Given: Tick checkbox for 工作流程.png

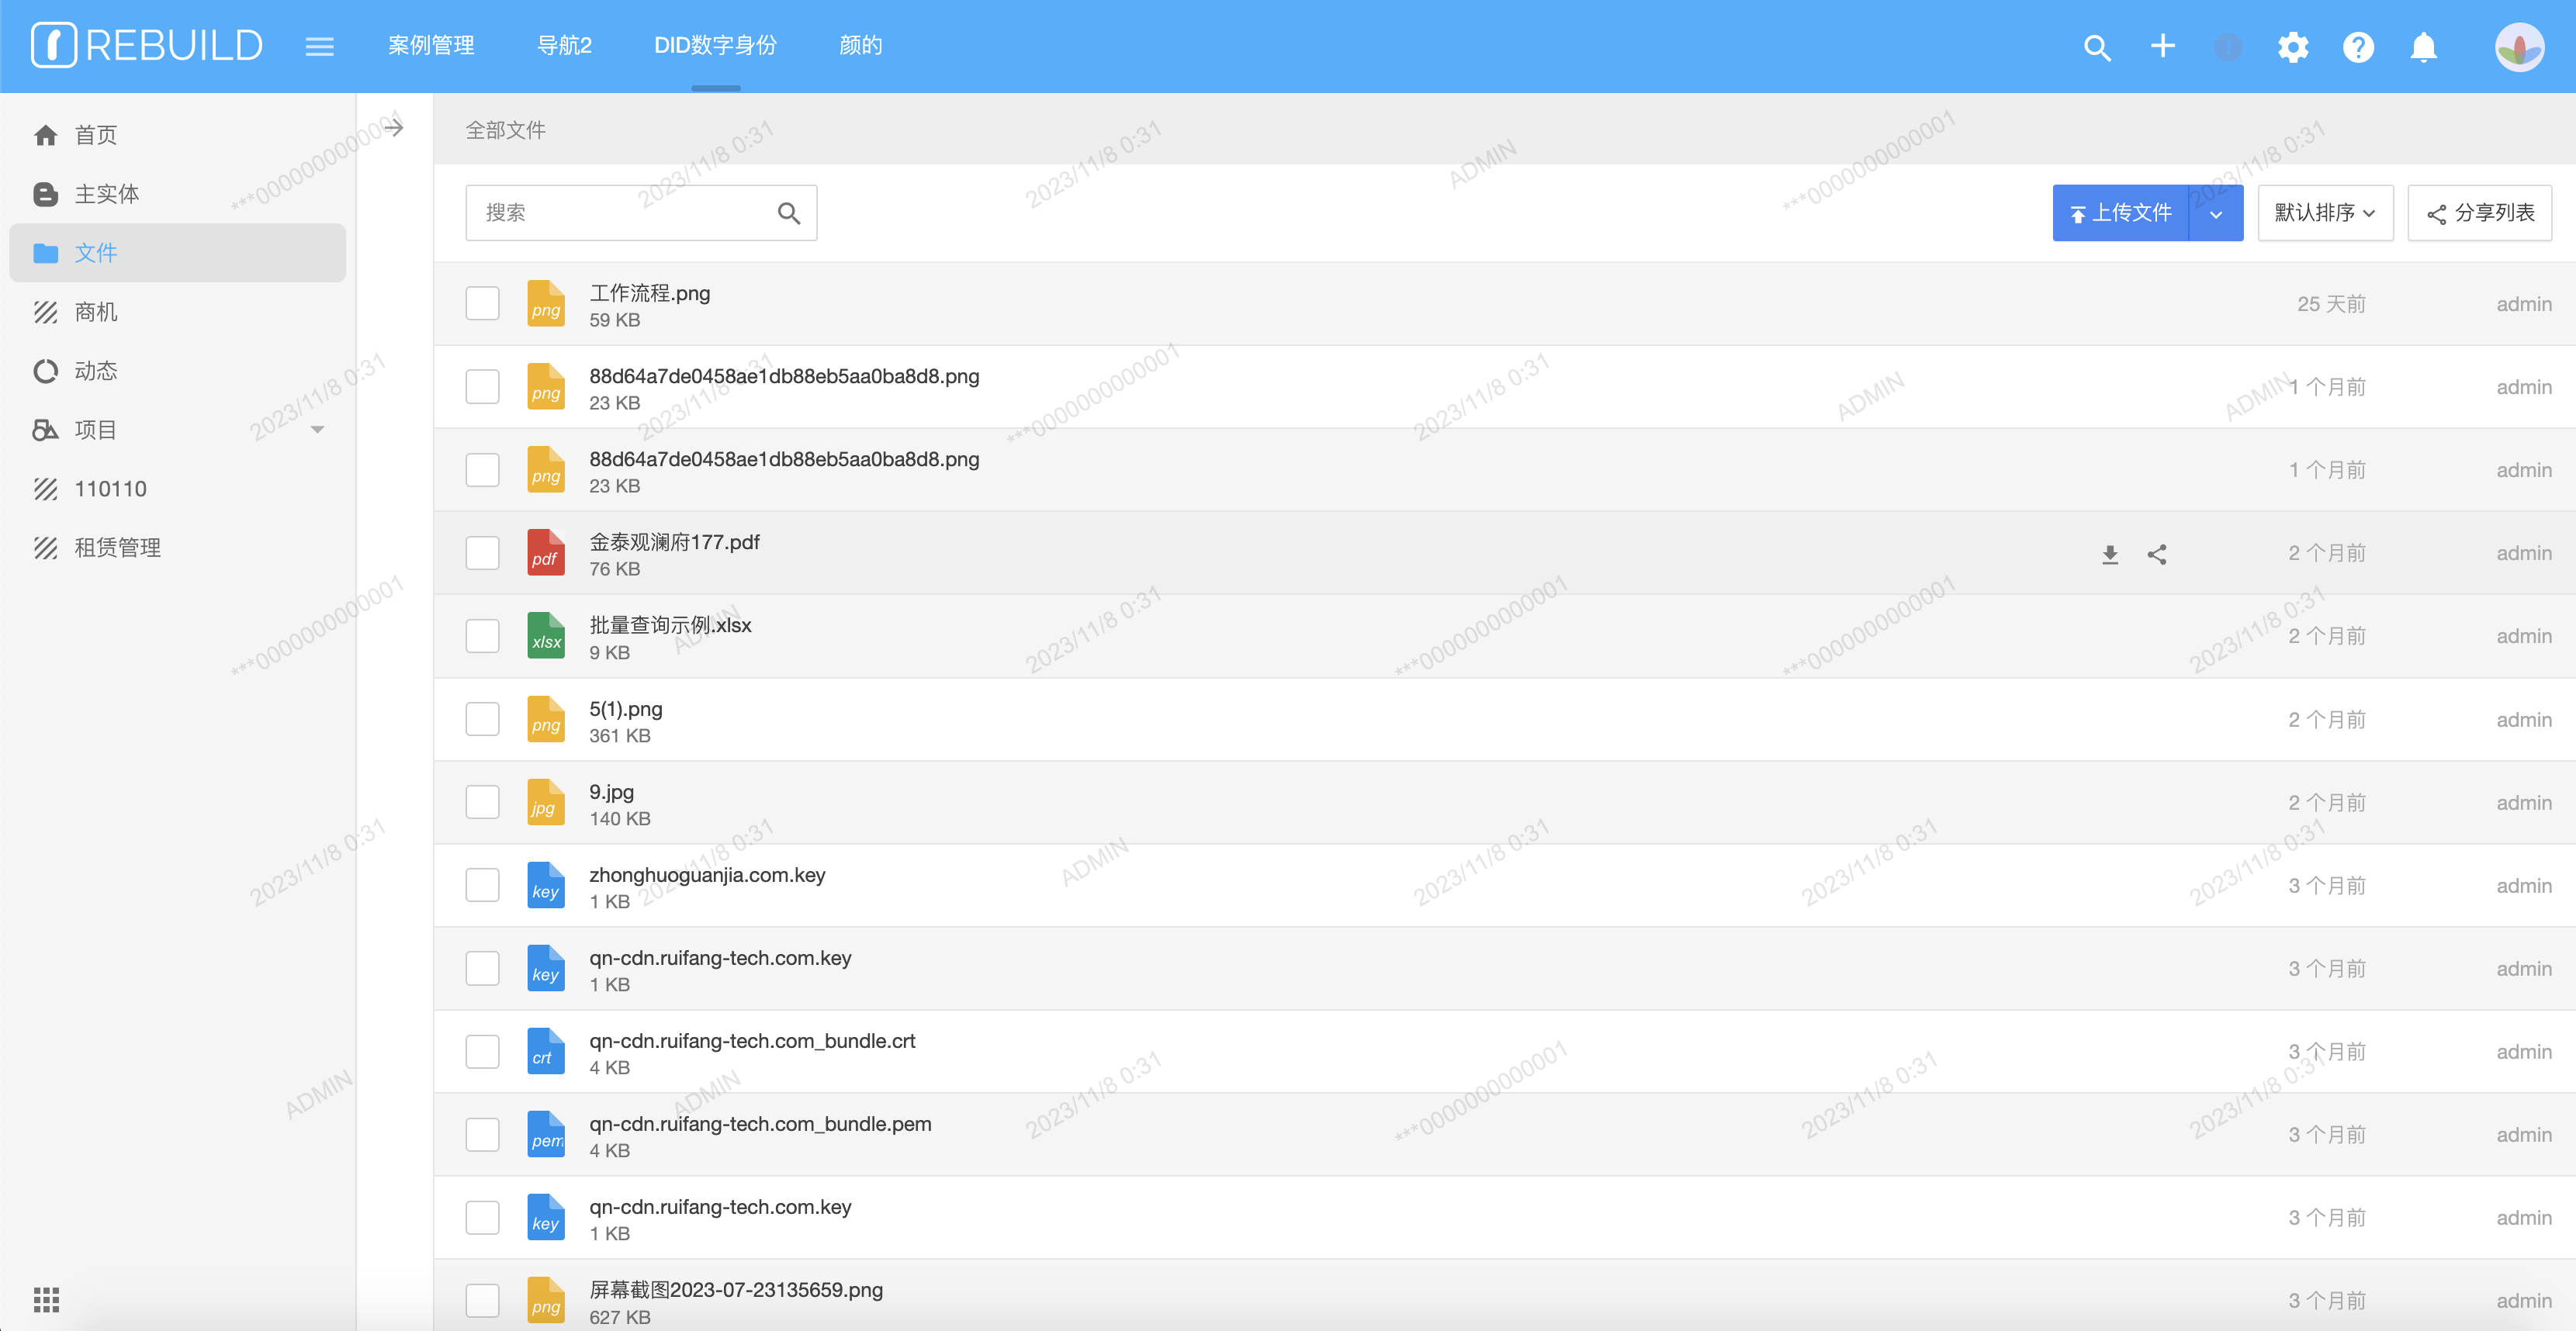Looking at the screenshot, I should tap(483, 304).
